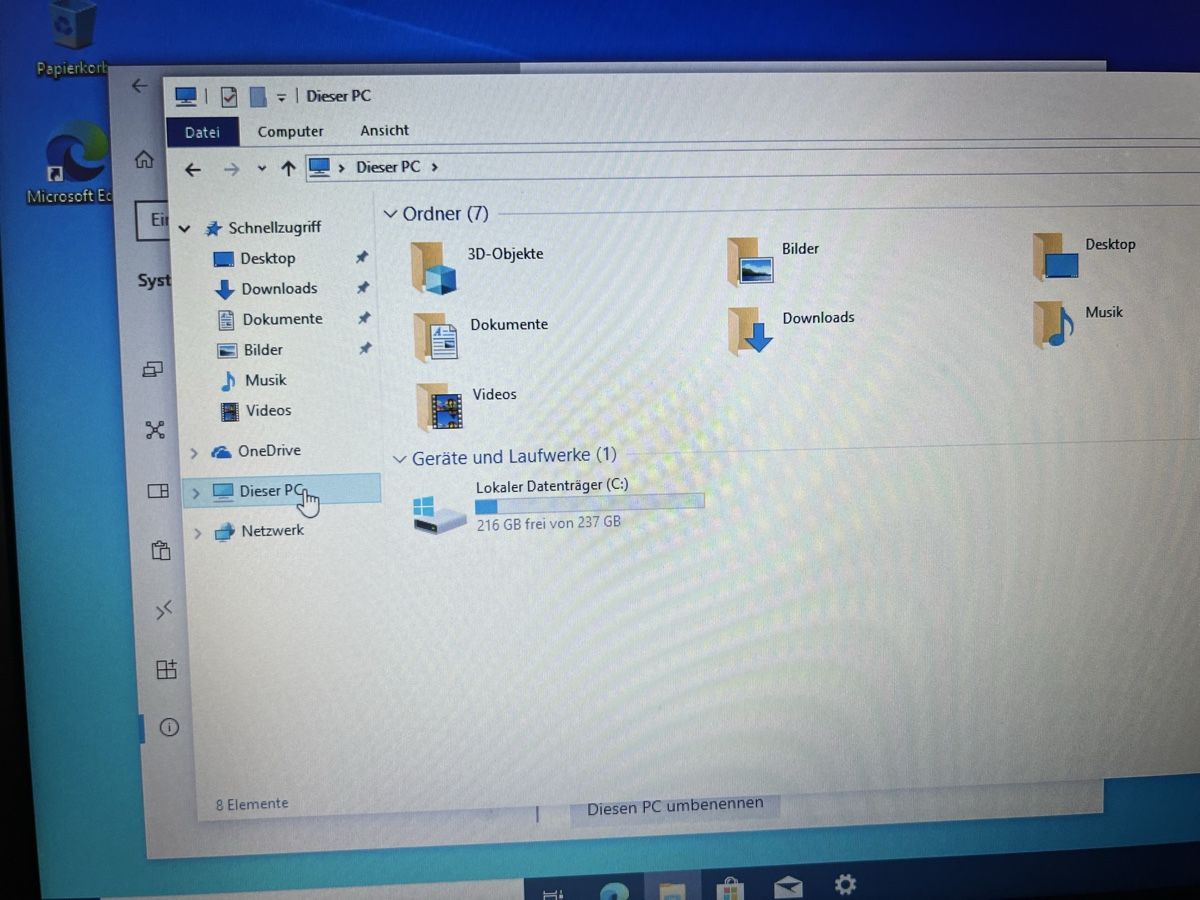
Task: Open the quick access toolbar customize dropdown
Action: pyautogui.click(x=282, y=97)
